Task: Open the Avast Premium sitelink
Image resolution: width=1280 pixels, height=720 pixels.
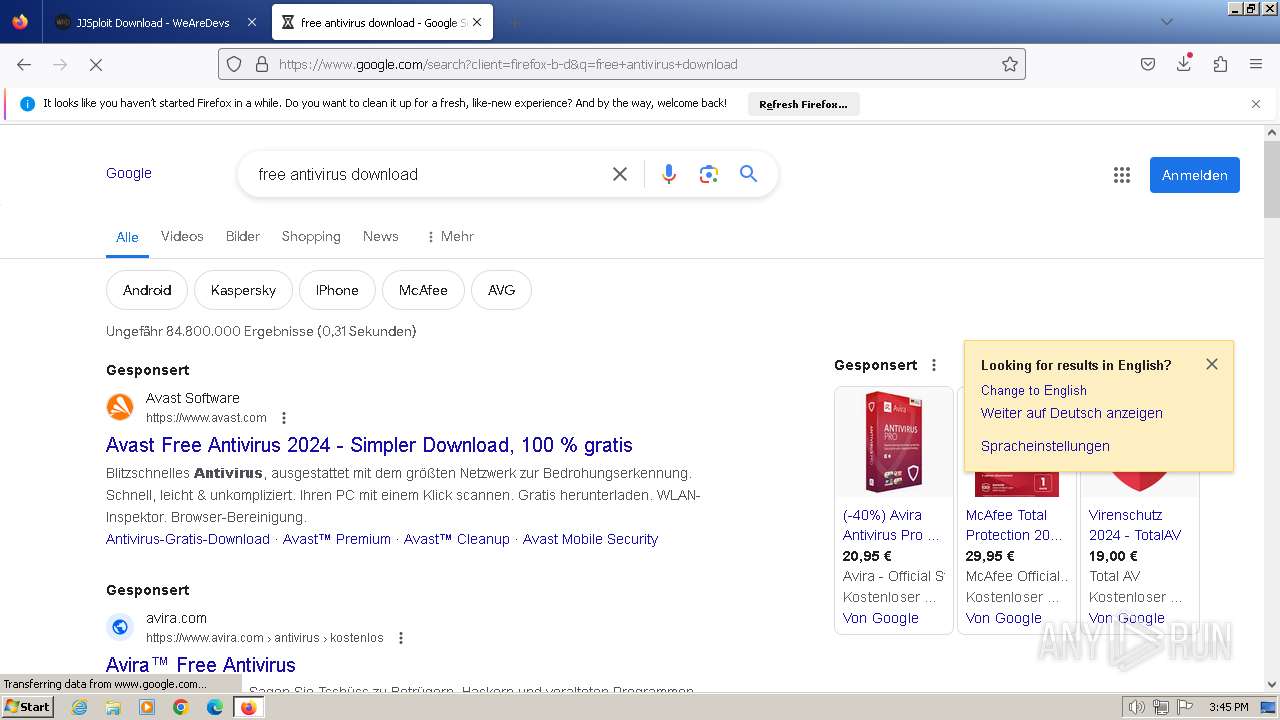Action: click(337, 539)
